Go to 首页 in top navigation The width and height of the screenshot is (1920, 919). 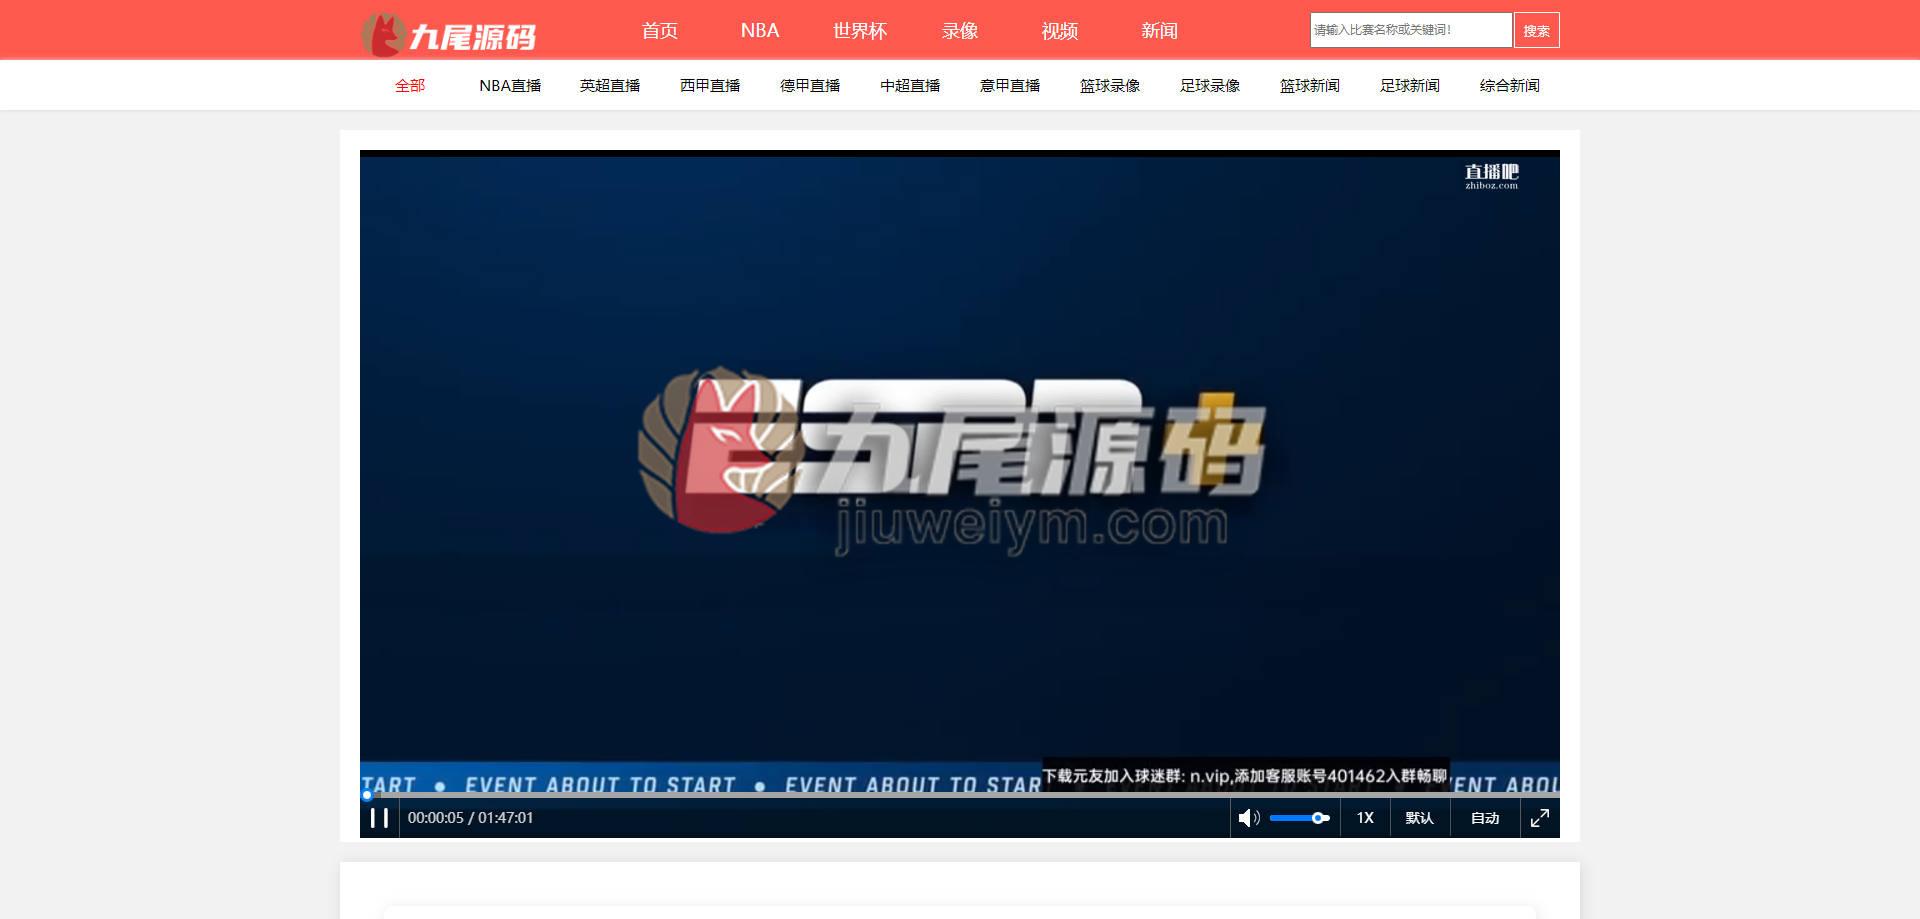(x=660, y=31)
